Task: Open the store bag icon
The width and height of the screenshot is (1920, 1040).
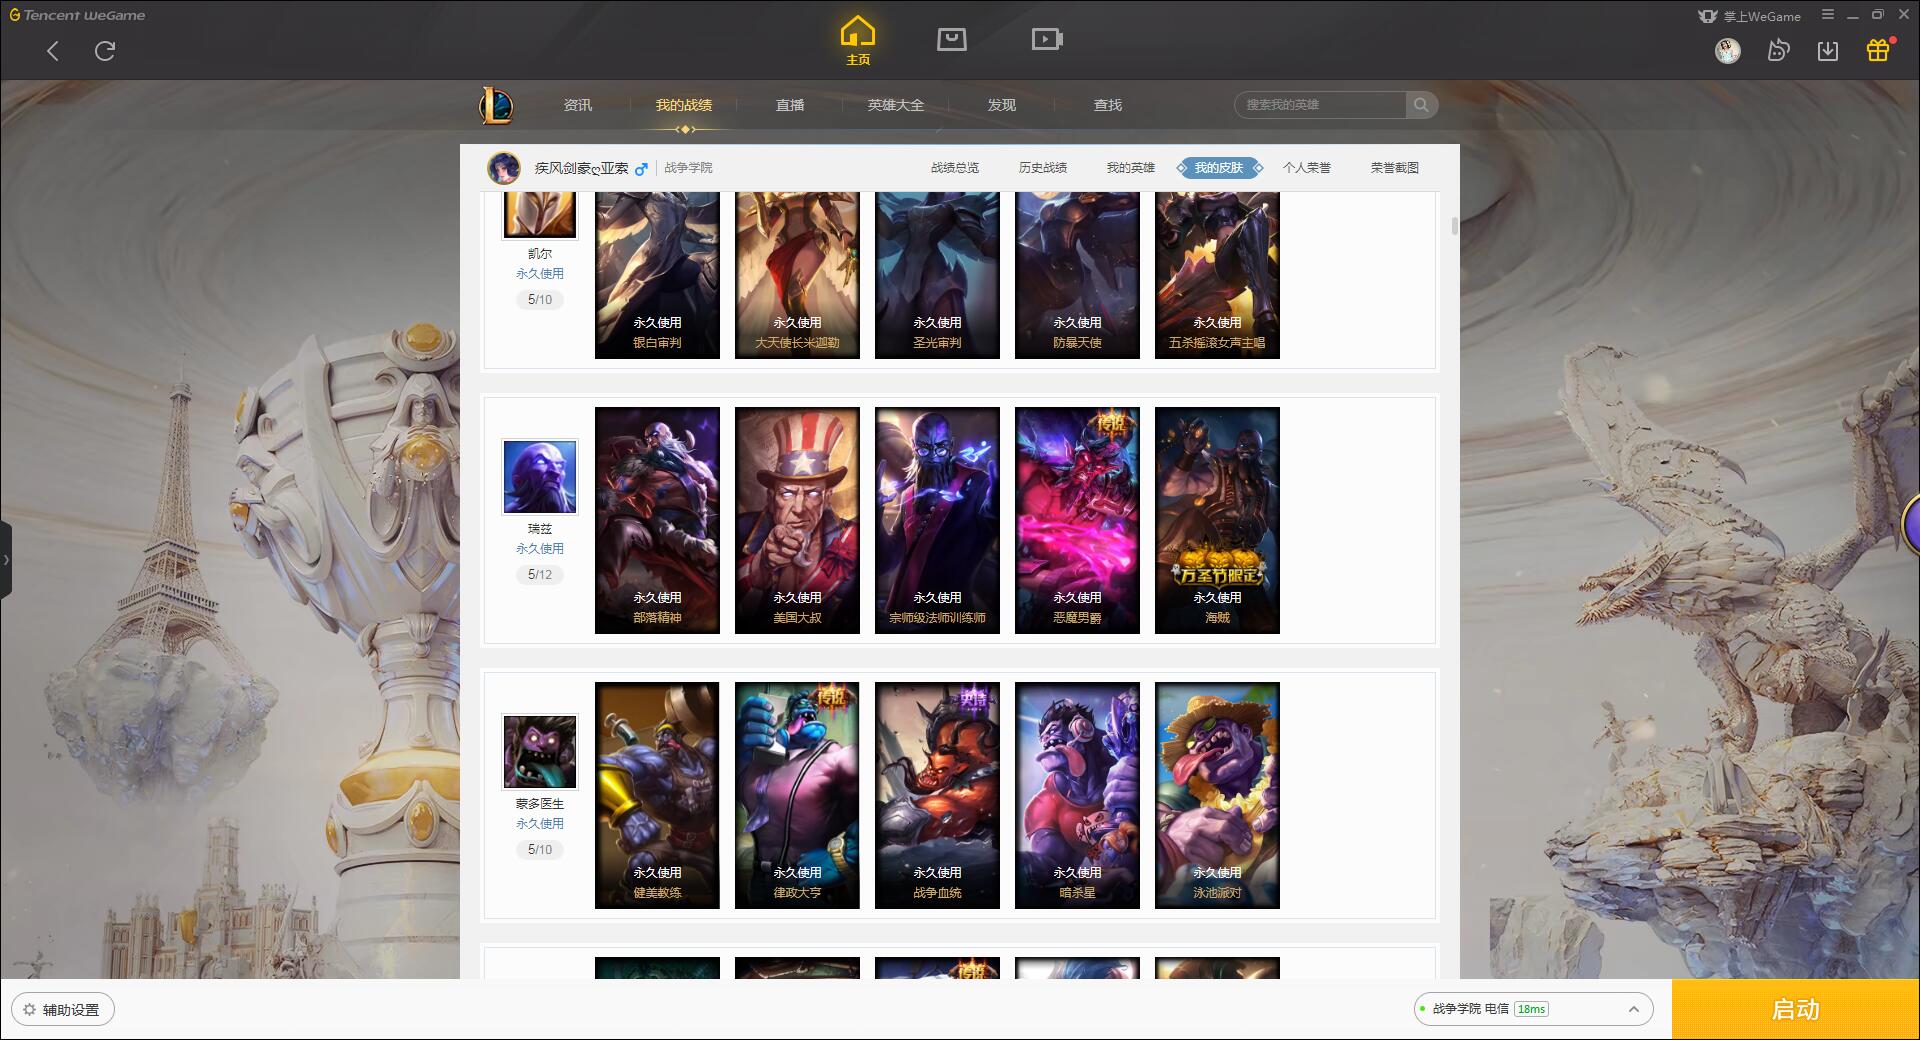Action: click(951, 39)
